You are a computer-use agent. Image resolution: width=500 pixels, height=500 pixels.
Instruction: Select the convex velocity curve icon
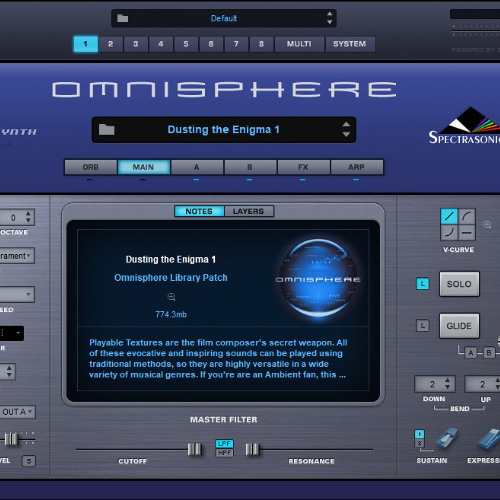coord(467,216)
